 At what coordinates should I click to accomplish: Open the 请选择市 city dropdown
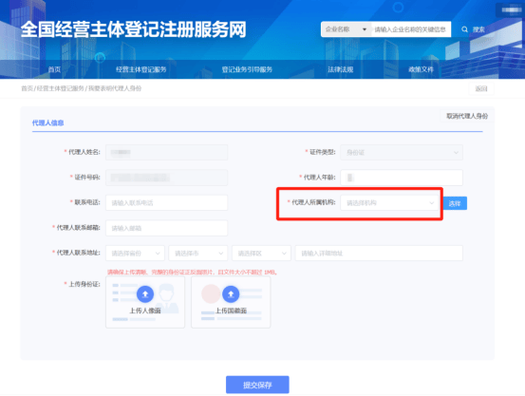pyautogui.click(x=198, y=253)
